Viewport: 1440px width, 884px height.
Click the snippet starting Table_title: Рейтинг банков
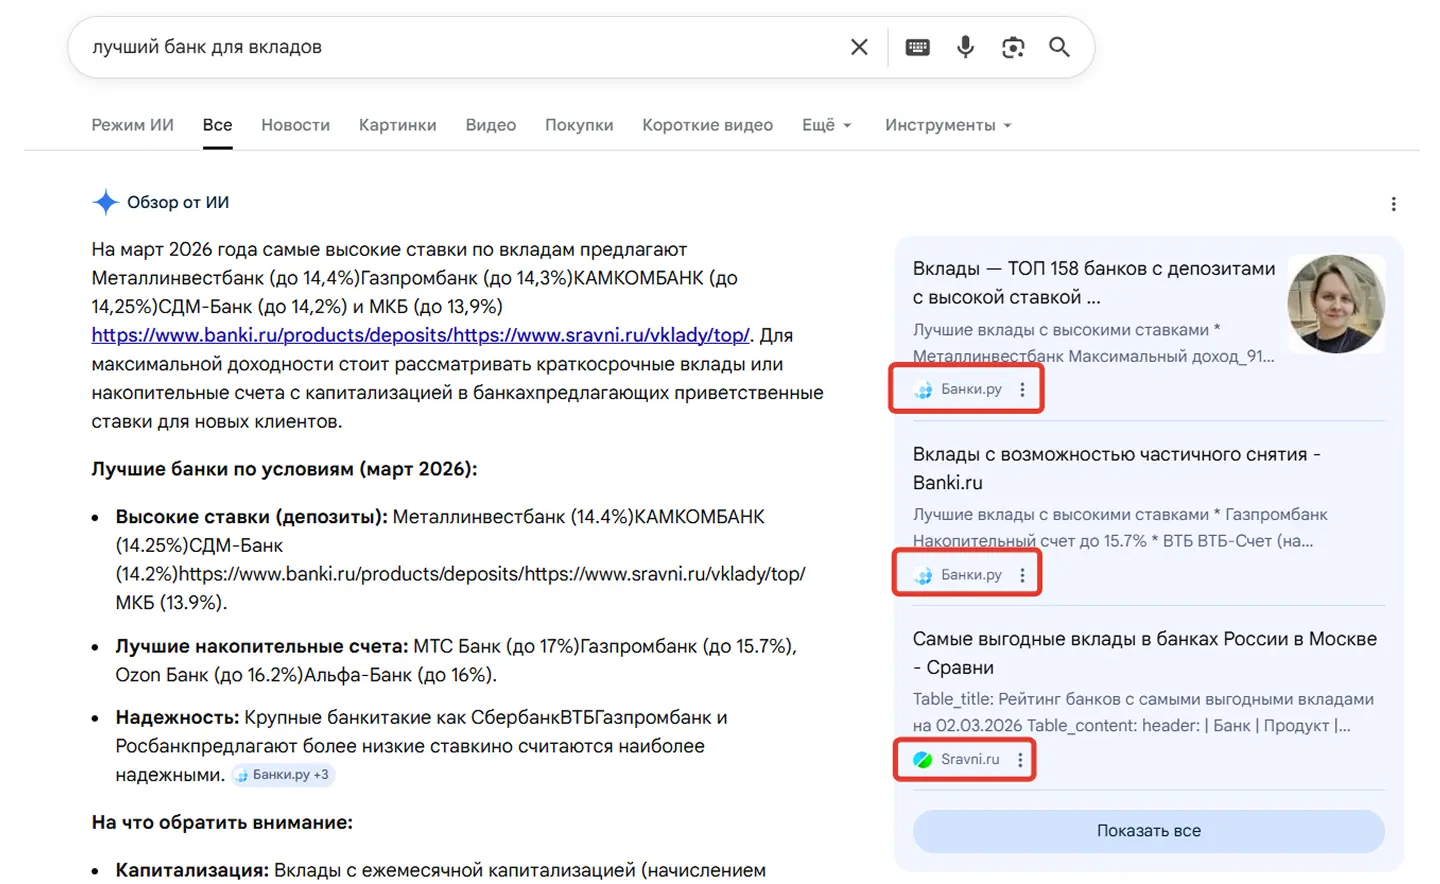tap(1143, 712)
